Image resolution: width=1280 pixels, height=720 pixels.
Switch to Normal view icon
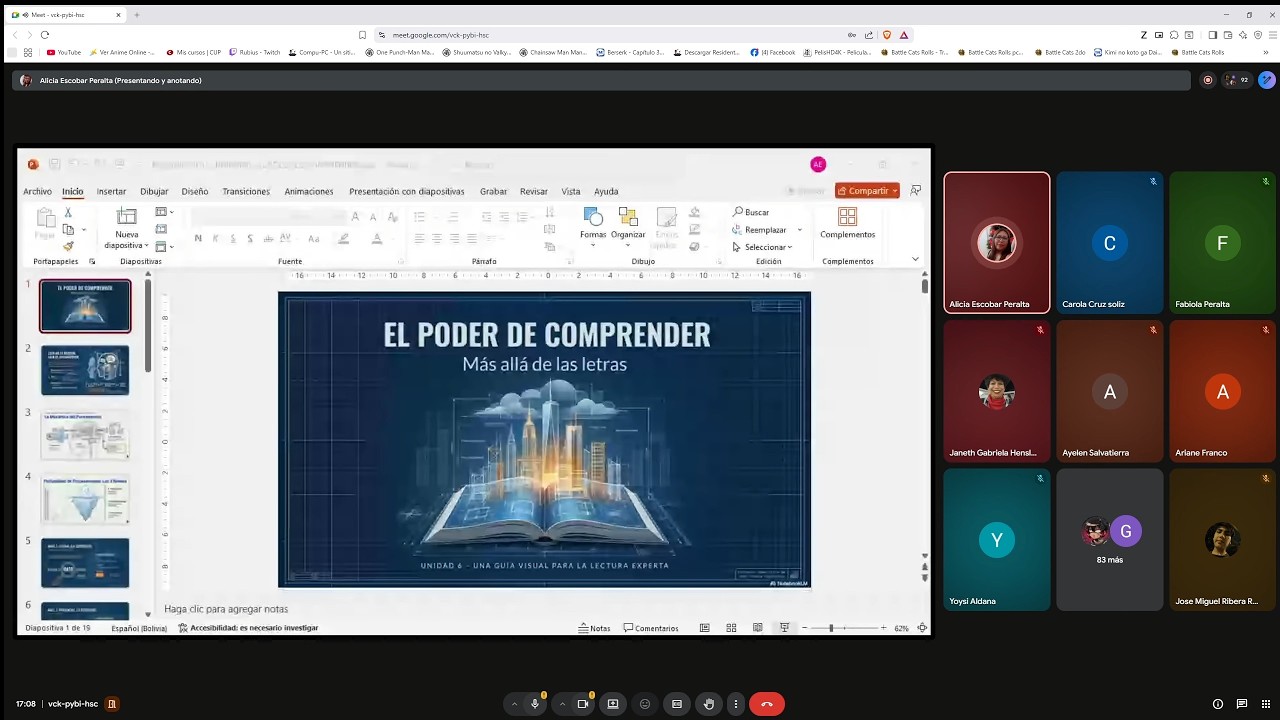click(705, 628)
